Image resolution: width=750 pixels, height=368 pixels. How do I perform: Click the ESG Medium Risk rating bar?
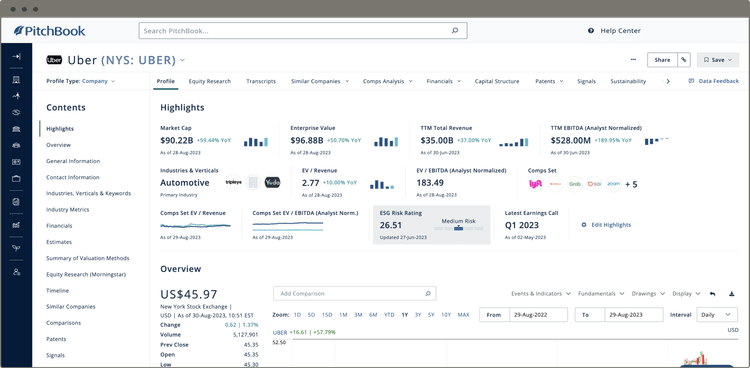click(x=458, y=229)
